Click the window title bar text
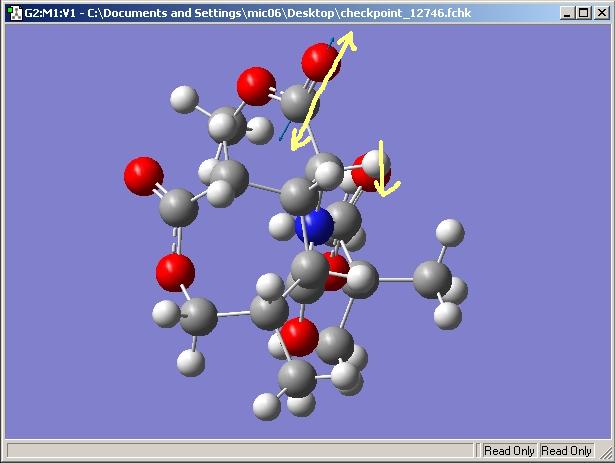Image resolution: width=615 pixels, height=463 pixels. (x=247, y=13)
